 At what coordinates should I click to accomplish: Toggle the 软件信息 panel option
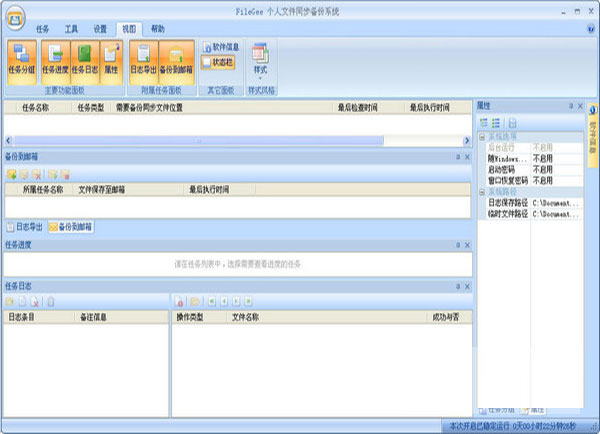[x=221, y=47]
